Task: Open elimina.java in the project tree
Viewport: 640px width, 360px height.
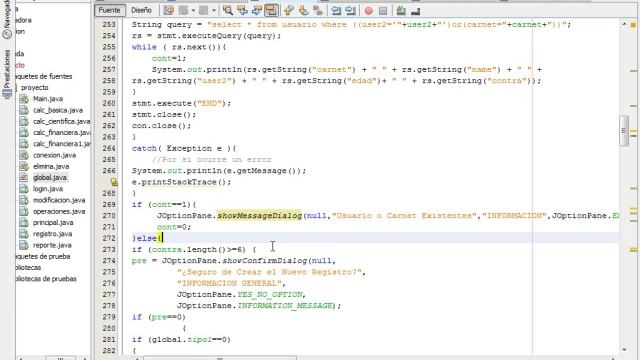Action: (x=51, y=166)
